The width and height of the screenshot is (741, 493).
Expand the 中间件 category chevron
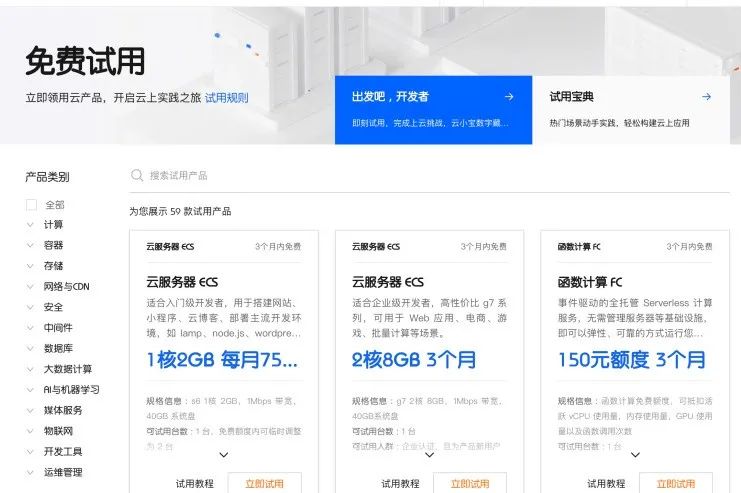point(30,328)
